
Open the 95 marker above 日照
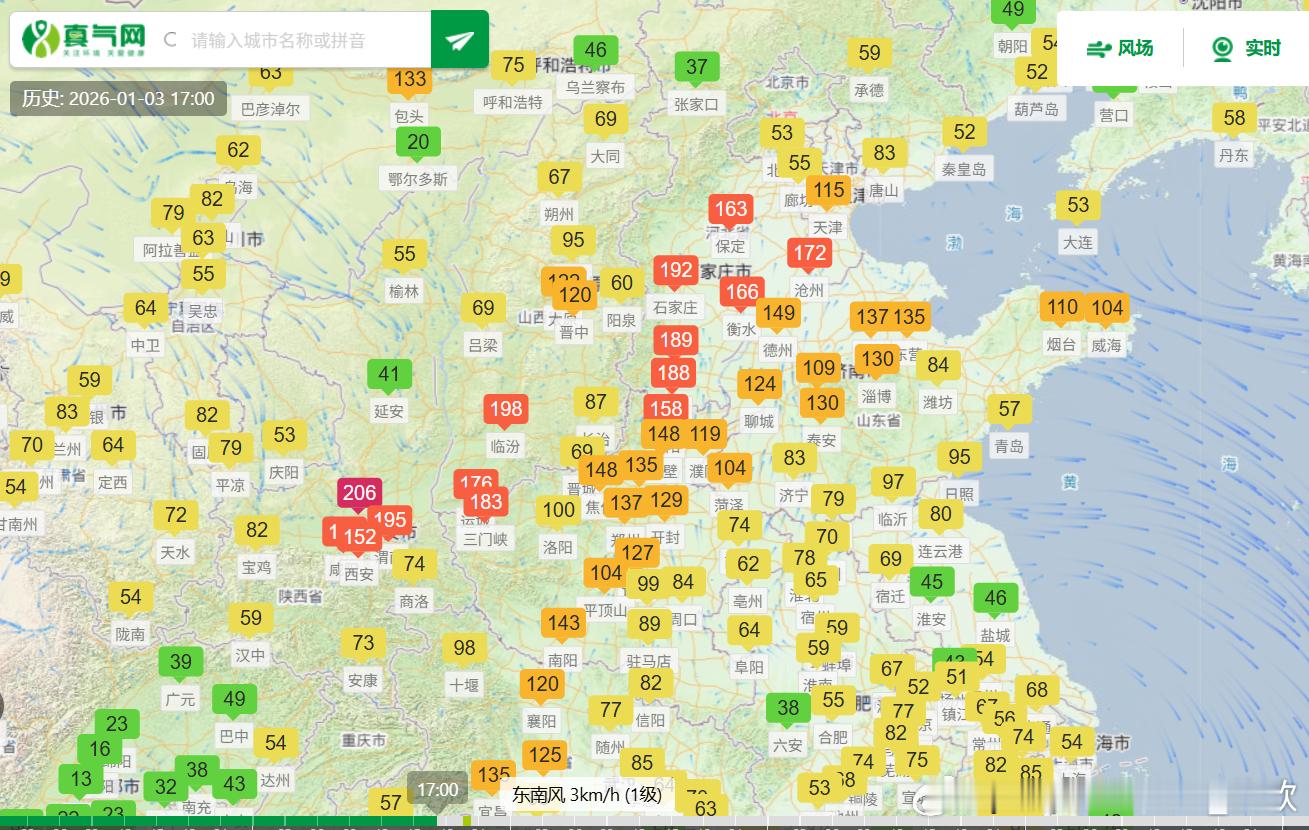960,459
